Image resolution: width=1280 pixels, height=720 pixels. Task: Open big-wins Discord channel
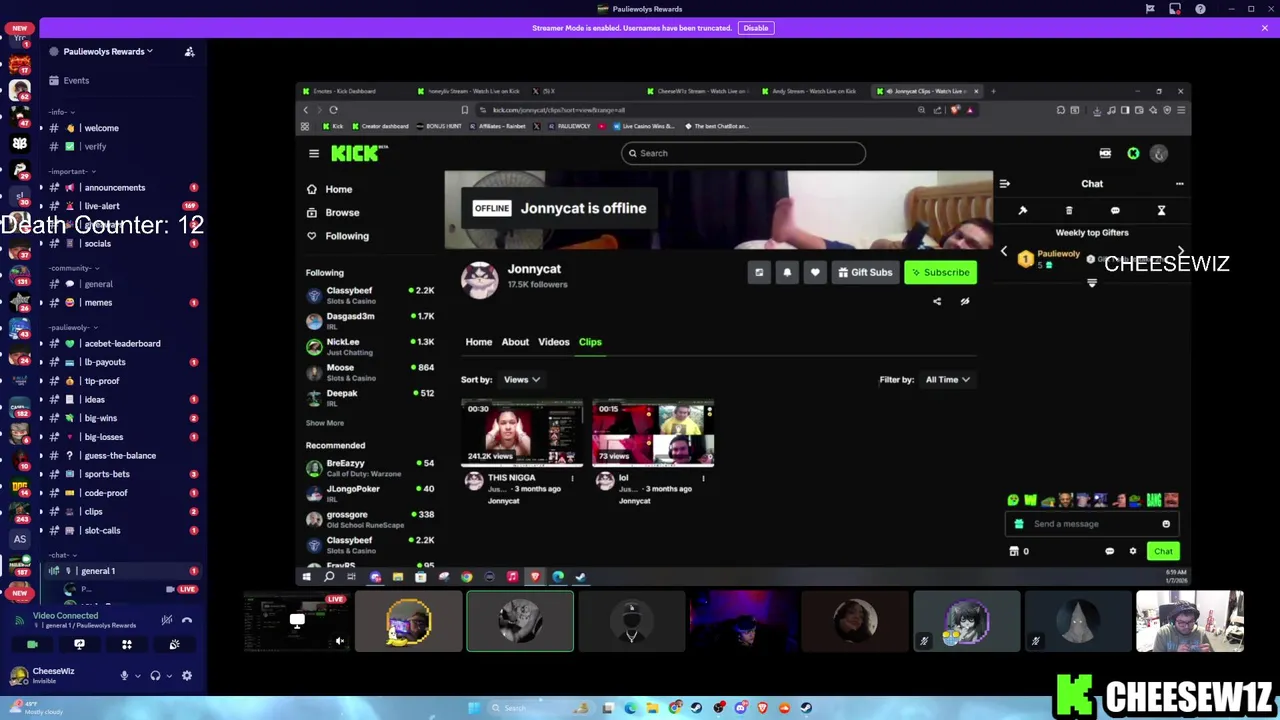pyautogui.click(x=100, y=418)
